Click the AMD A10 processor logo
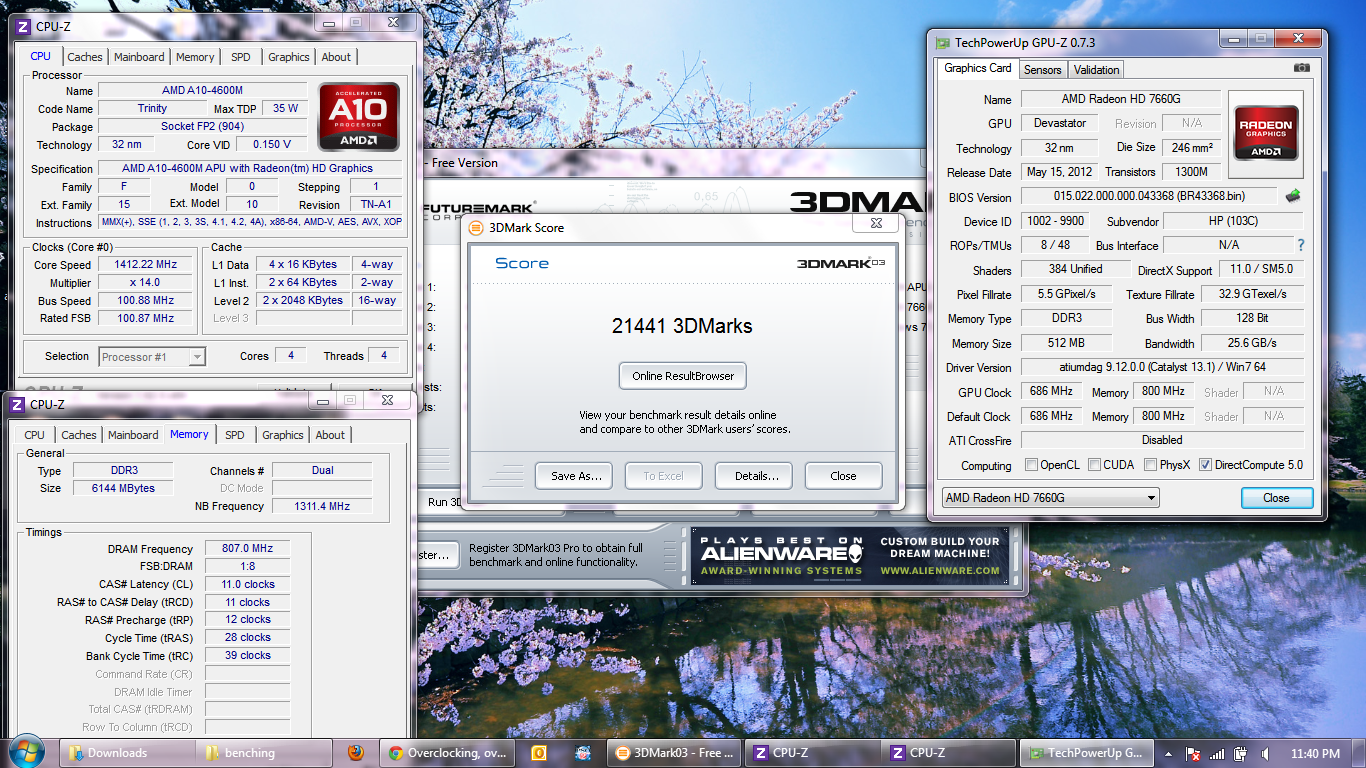Screen dimensions: 1366x768 (359, 117)
